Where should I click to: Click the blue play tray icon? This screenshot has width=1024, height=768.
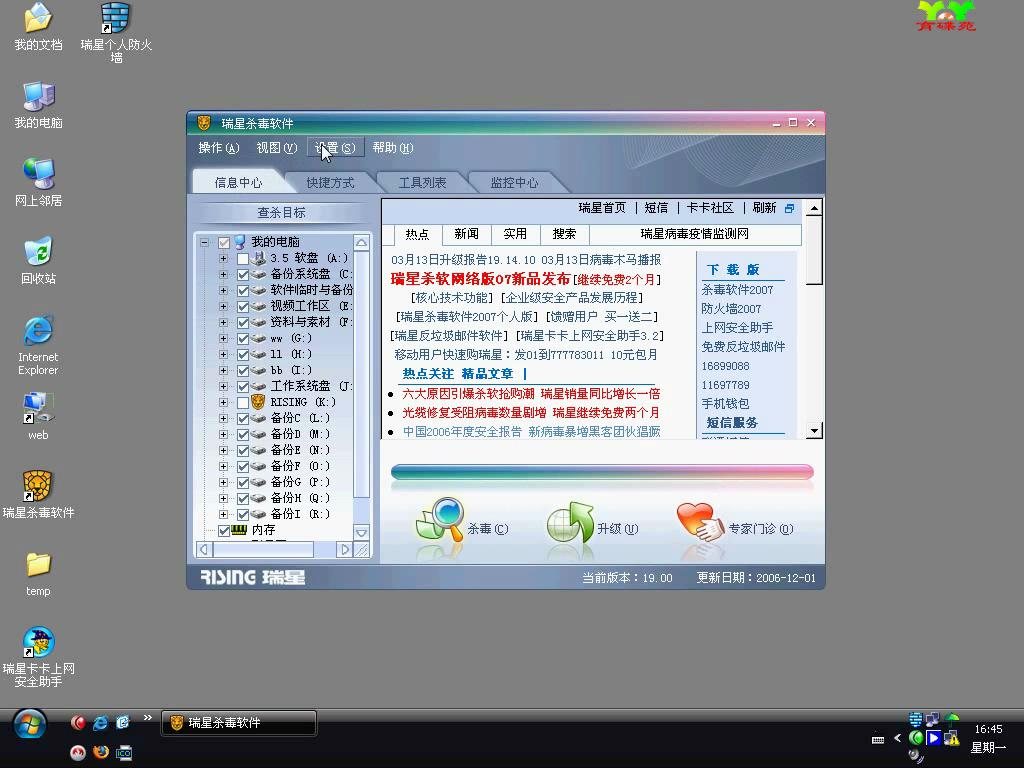pyautogui.click(x=934, y=738)
